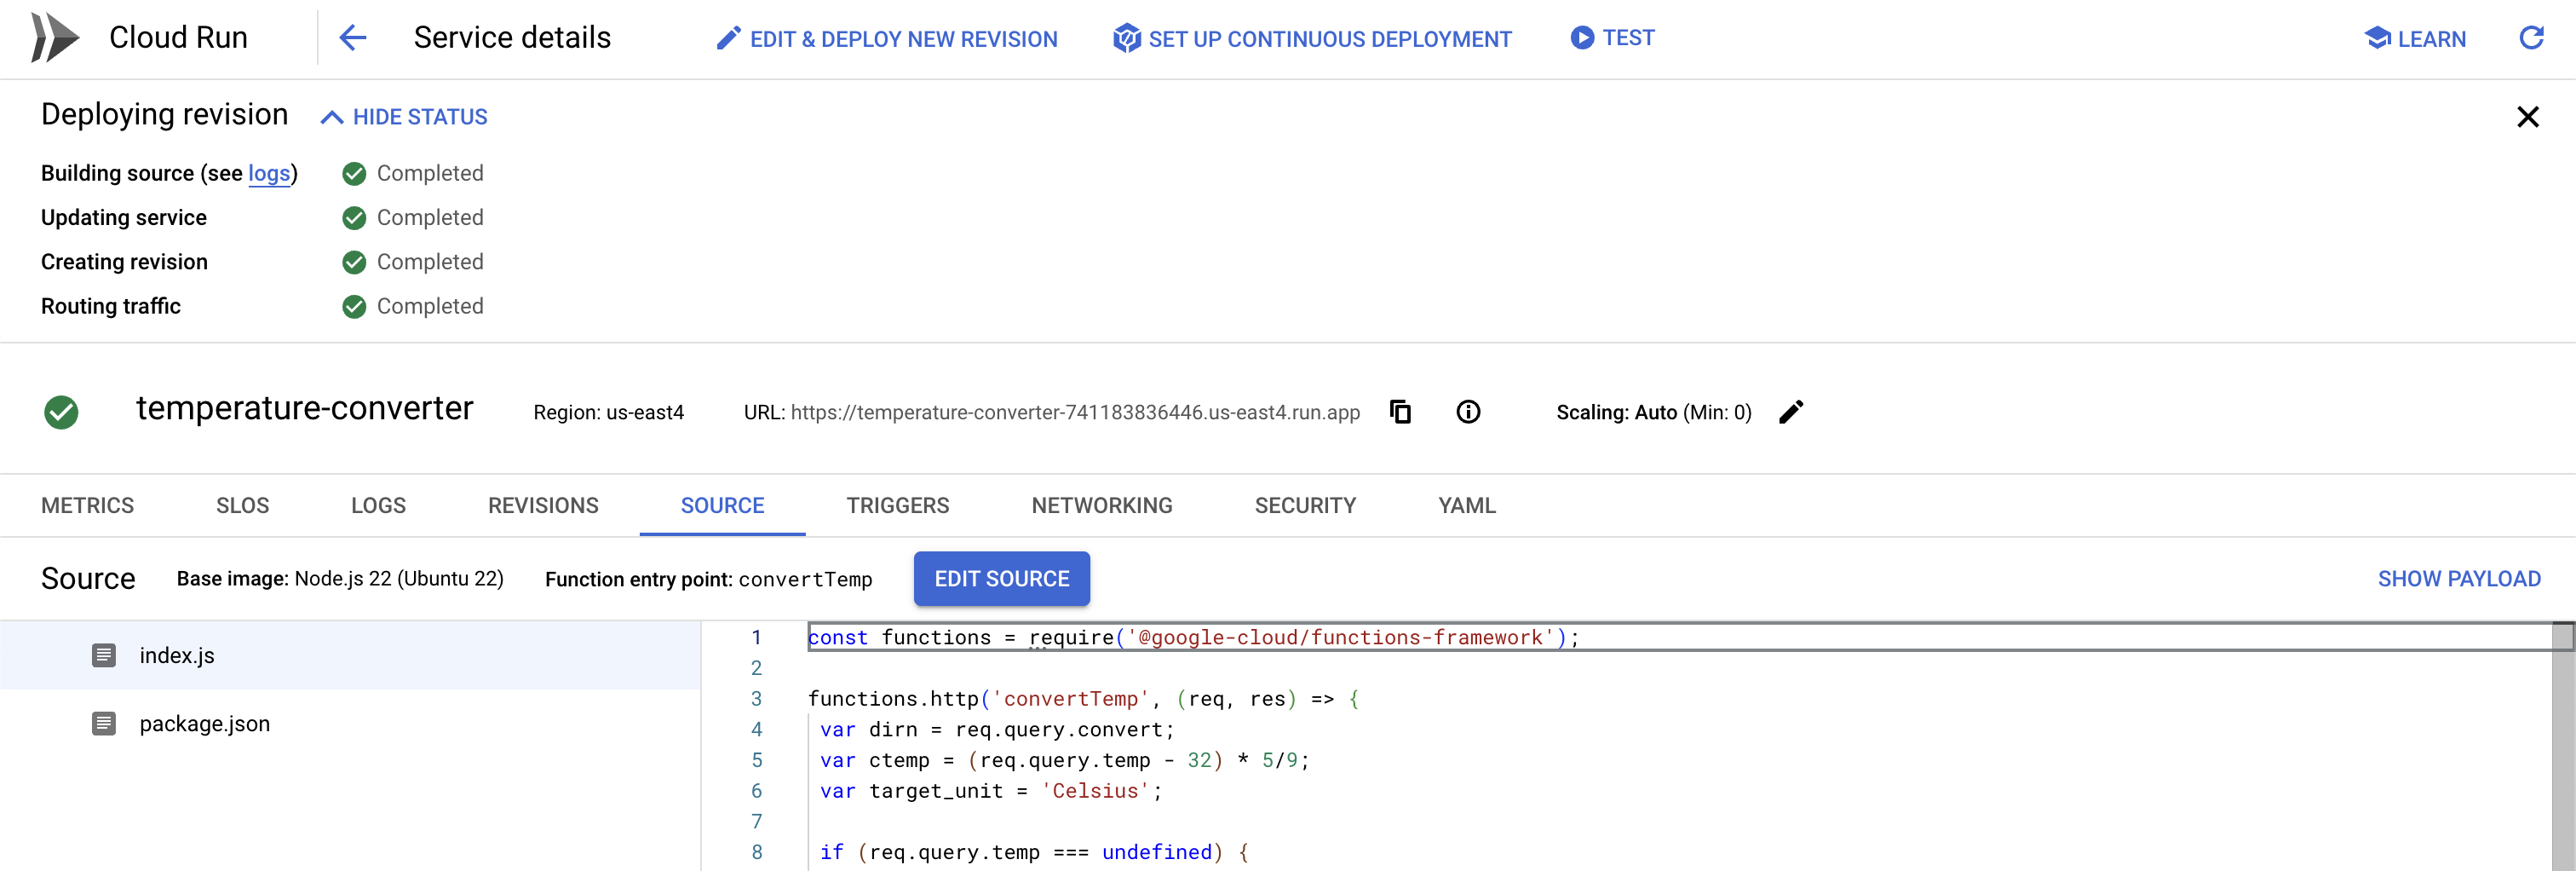
Task: Click the code editor vertical scrollbar
Action: [x=2562, y=746]
